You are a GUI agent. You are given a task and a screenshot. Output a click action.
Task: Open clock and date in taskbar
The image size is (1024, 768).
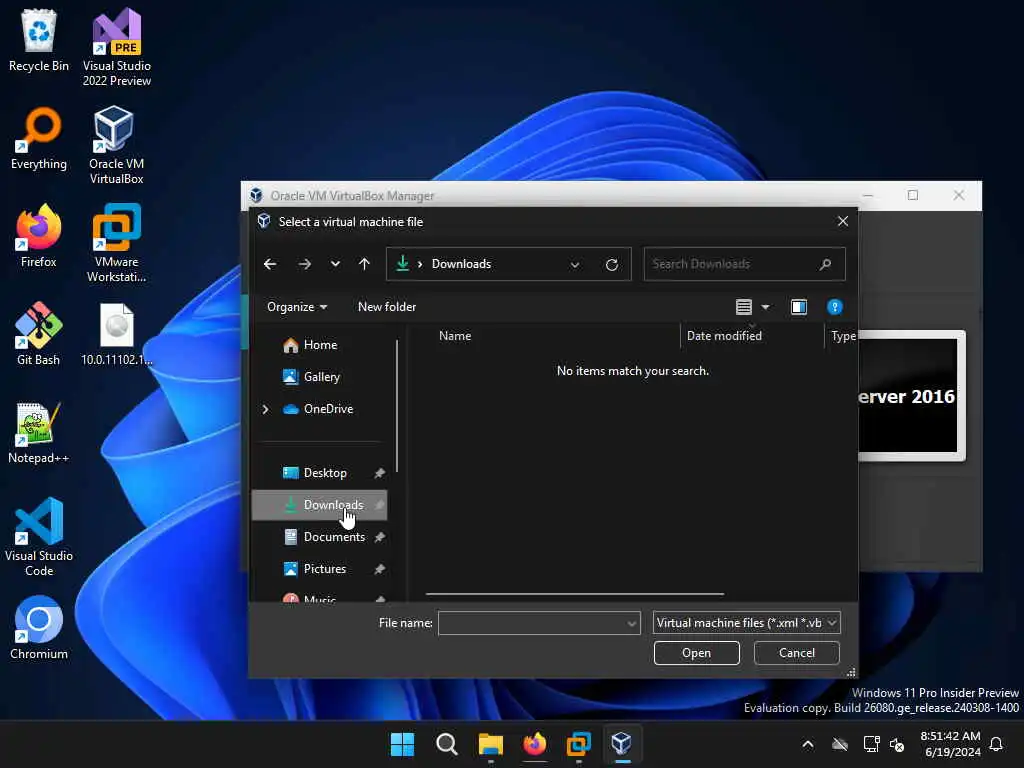point(952,744)
